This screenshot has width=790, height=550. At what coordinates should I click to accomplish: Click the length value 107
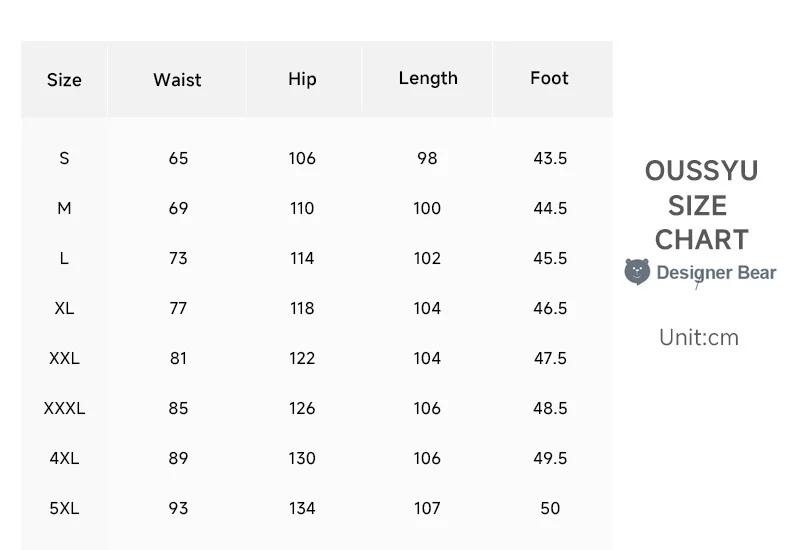[x=427, y=508]
